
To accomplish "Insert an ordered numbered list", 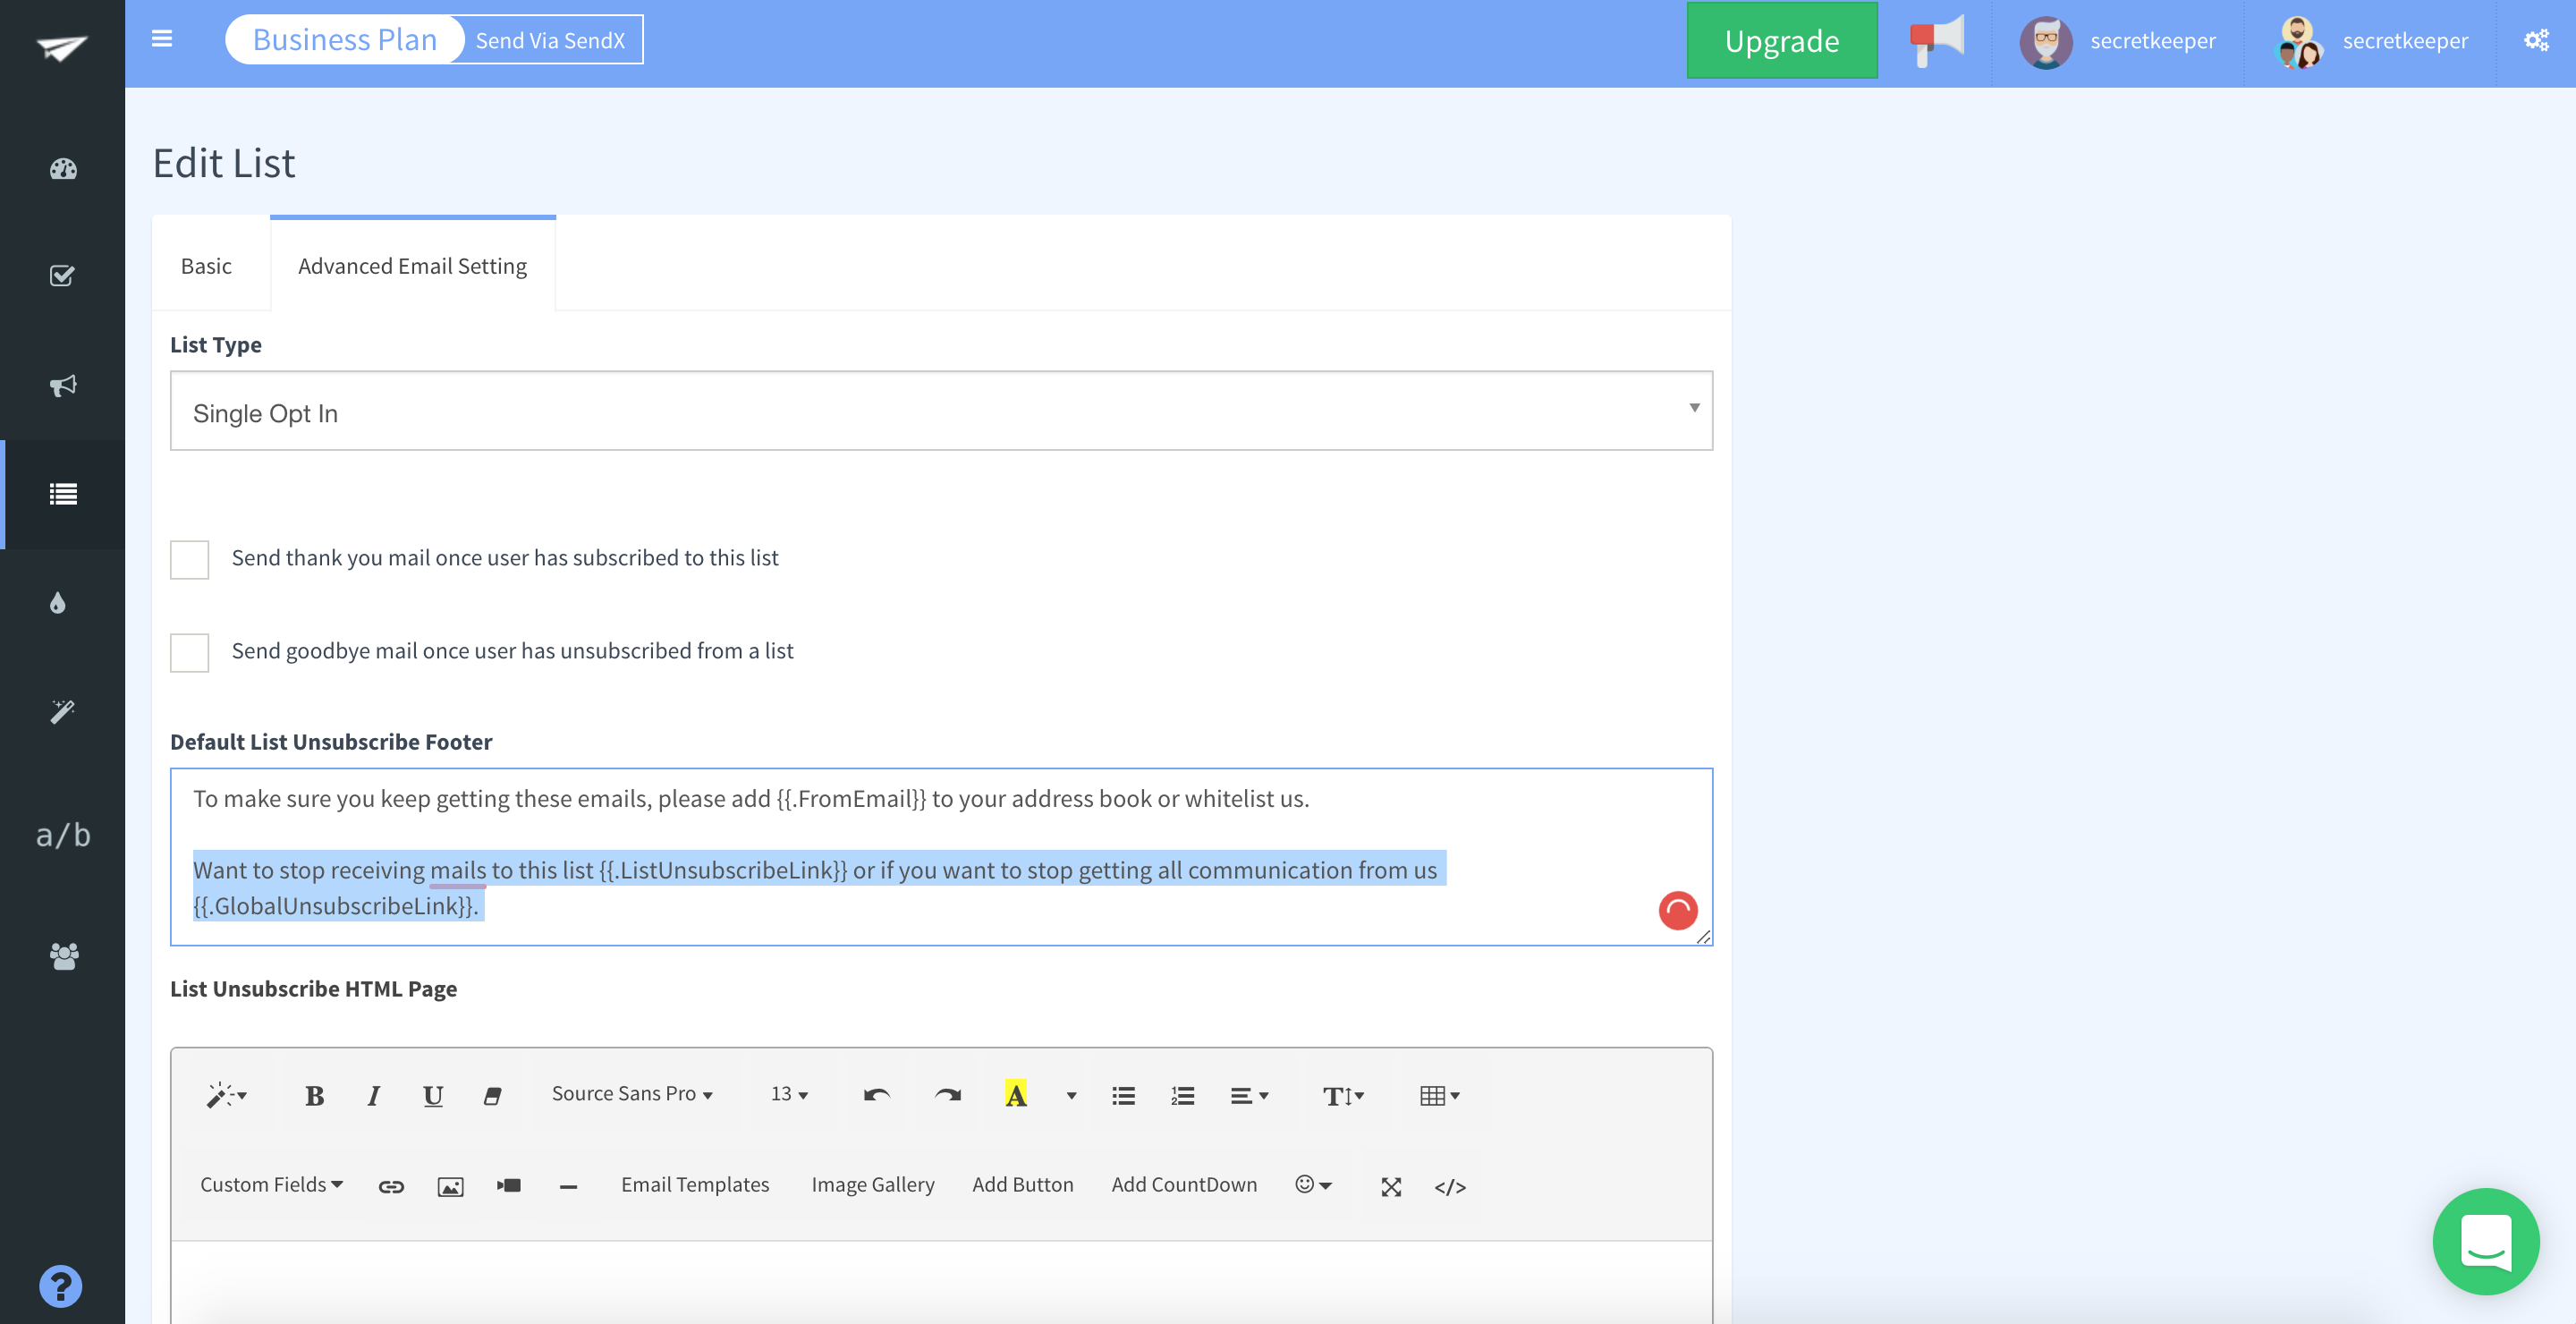I will [x=1183, y=1096].
